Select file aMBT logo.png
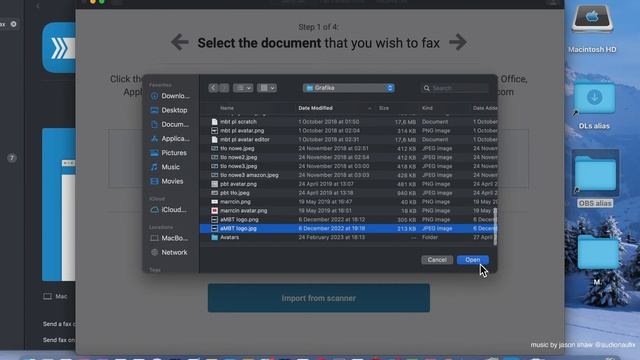Image resolution: width=640 pixels, height=360 pixels. [348, 220]
